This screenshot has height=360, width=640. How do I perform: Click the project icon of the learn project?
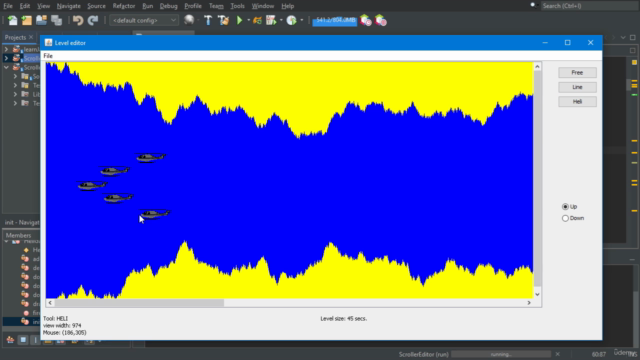(x=16, y=49)
